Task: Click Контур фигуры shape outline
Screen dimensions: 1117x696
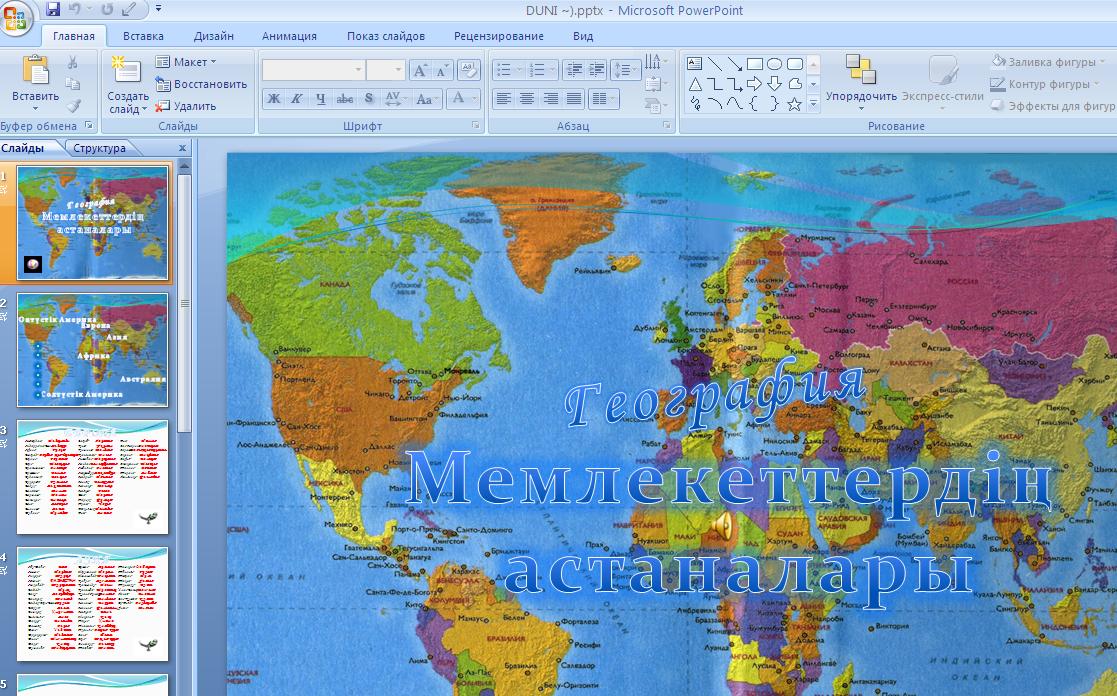Action: click(x=1044, y=84)
